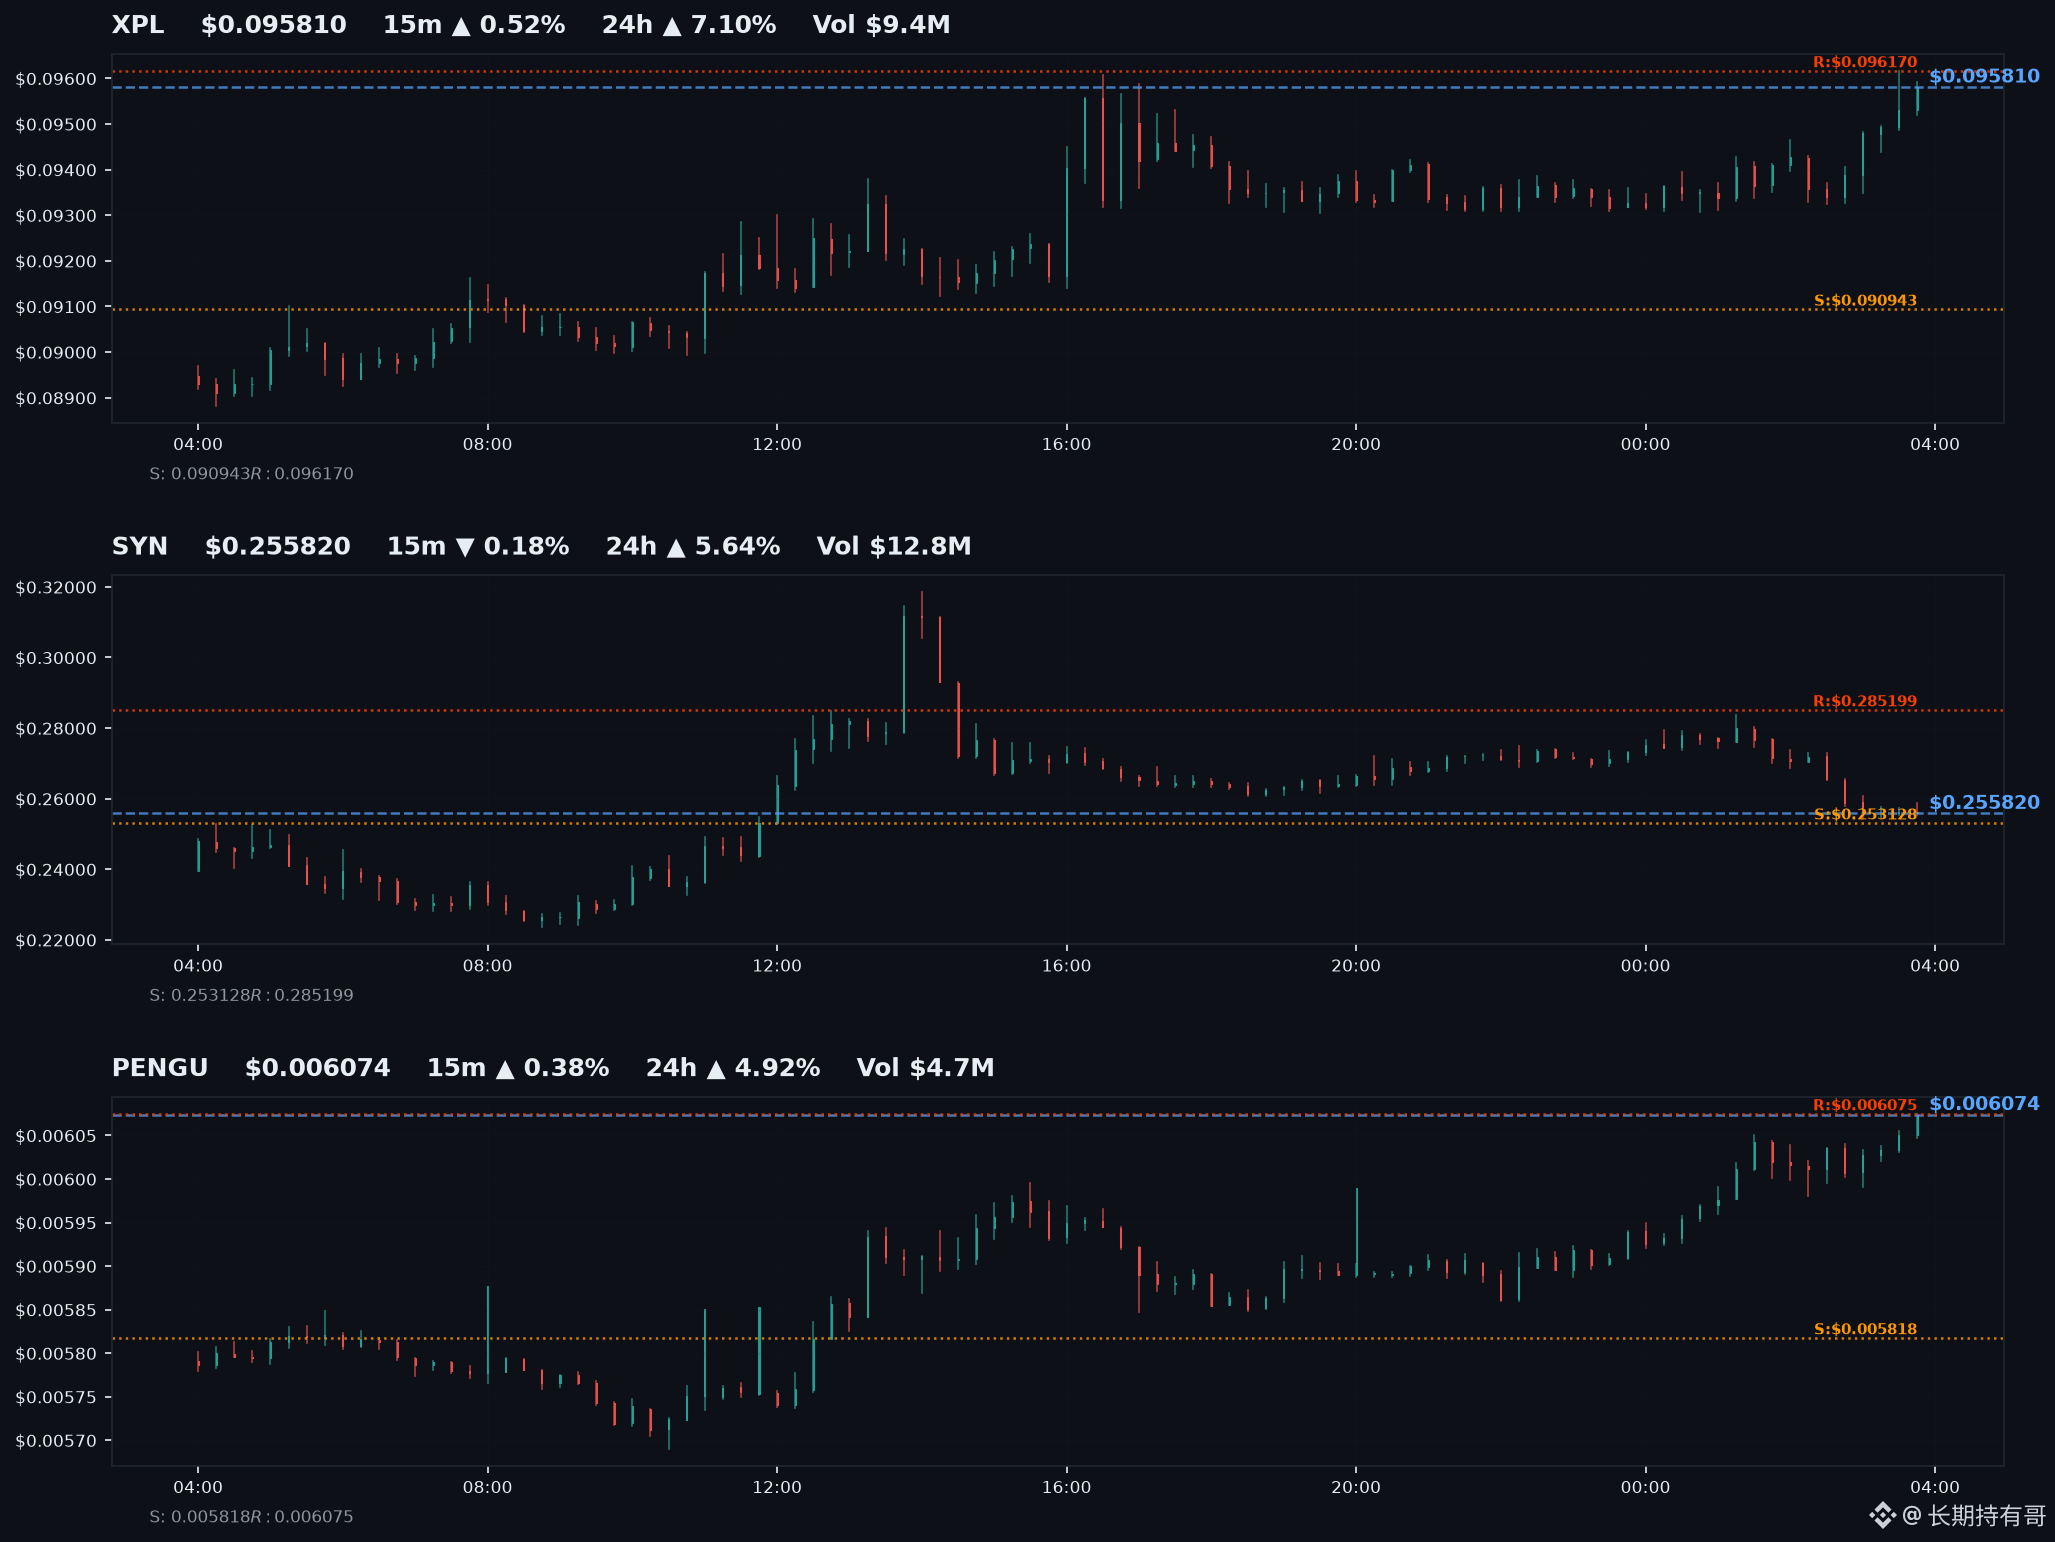The height and width of the screenshot is (1542, 2055).
Task: Click the tall XPL candle reaching $0.096 after 16:00
Action: tap(1102, 140)
